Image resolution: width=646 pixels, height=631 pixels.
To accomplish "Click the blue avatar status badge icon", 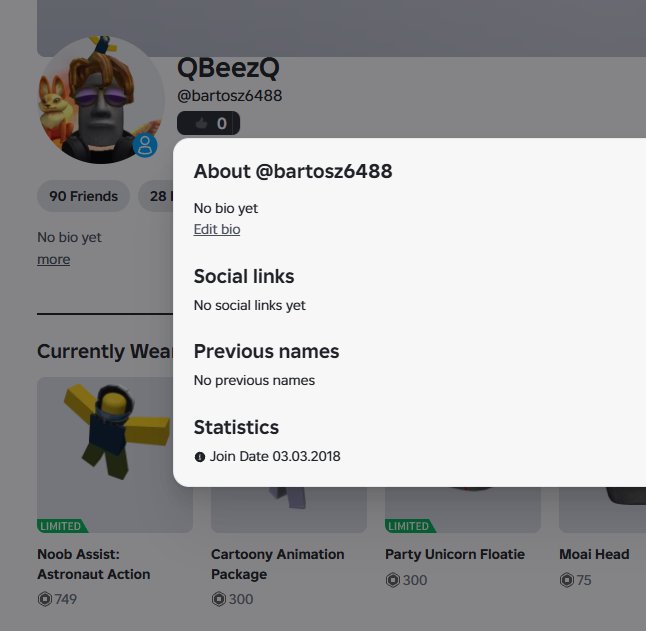I will click(145, 145).
